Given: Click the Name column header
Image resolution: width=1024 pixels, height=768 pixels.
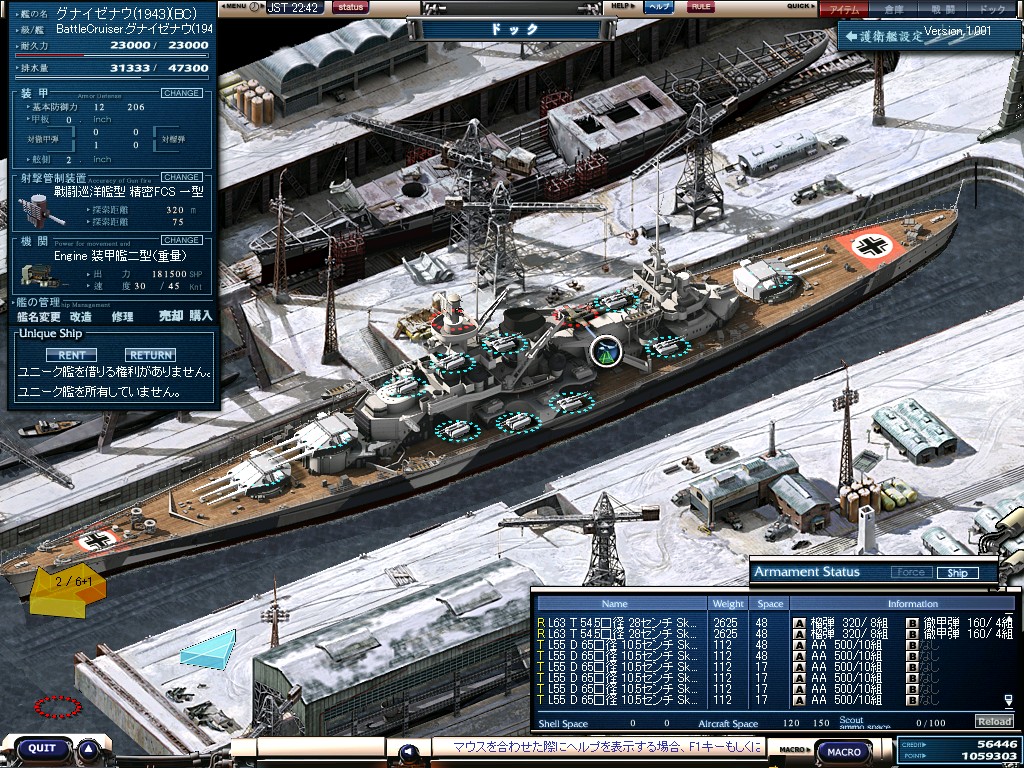Looking at the screenshot, I should tap(622, 603).
